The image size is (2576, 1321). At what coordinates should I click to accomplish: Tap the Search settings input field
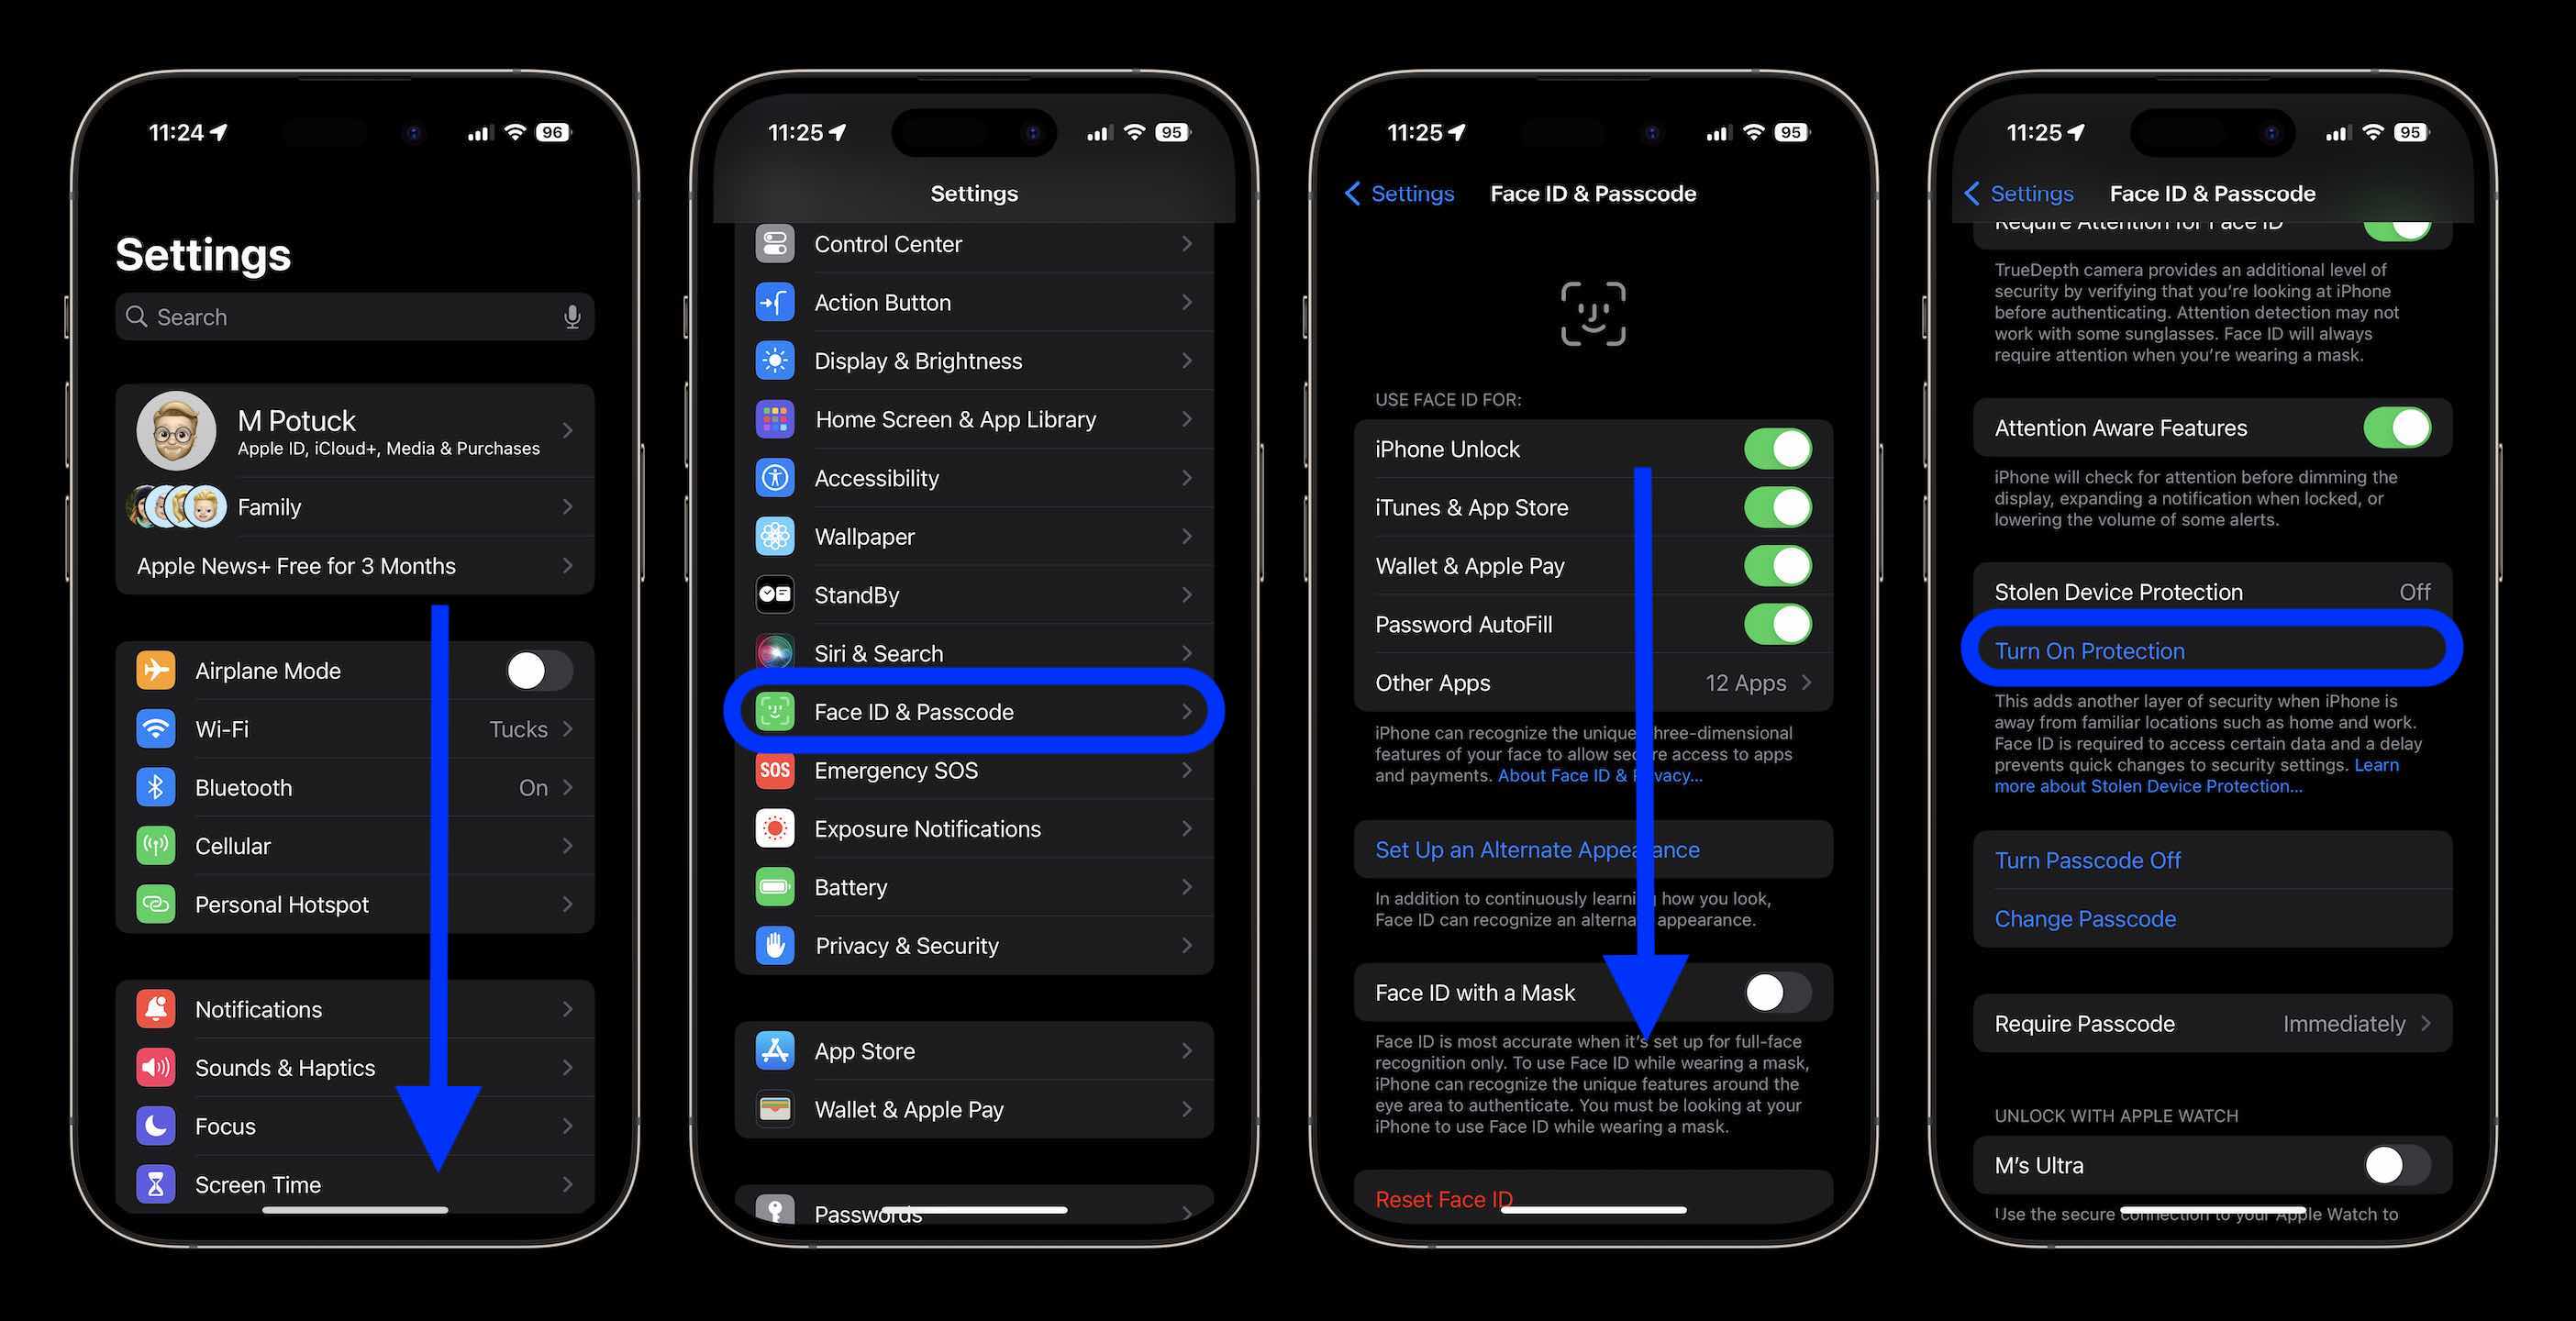click(354, 316)
